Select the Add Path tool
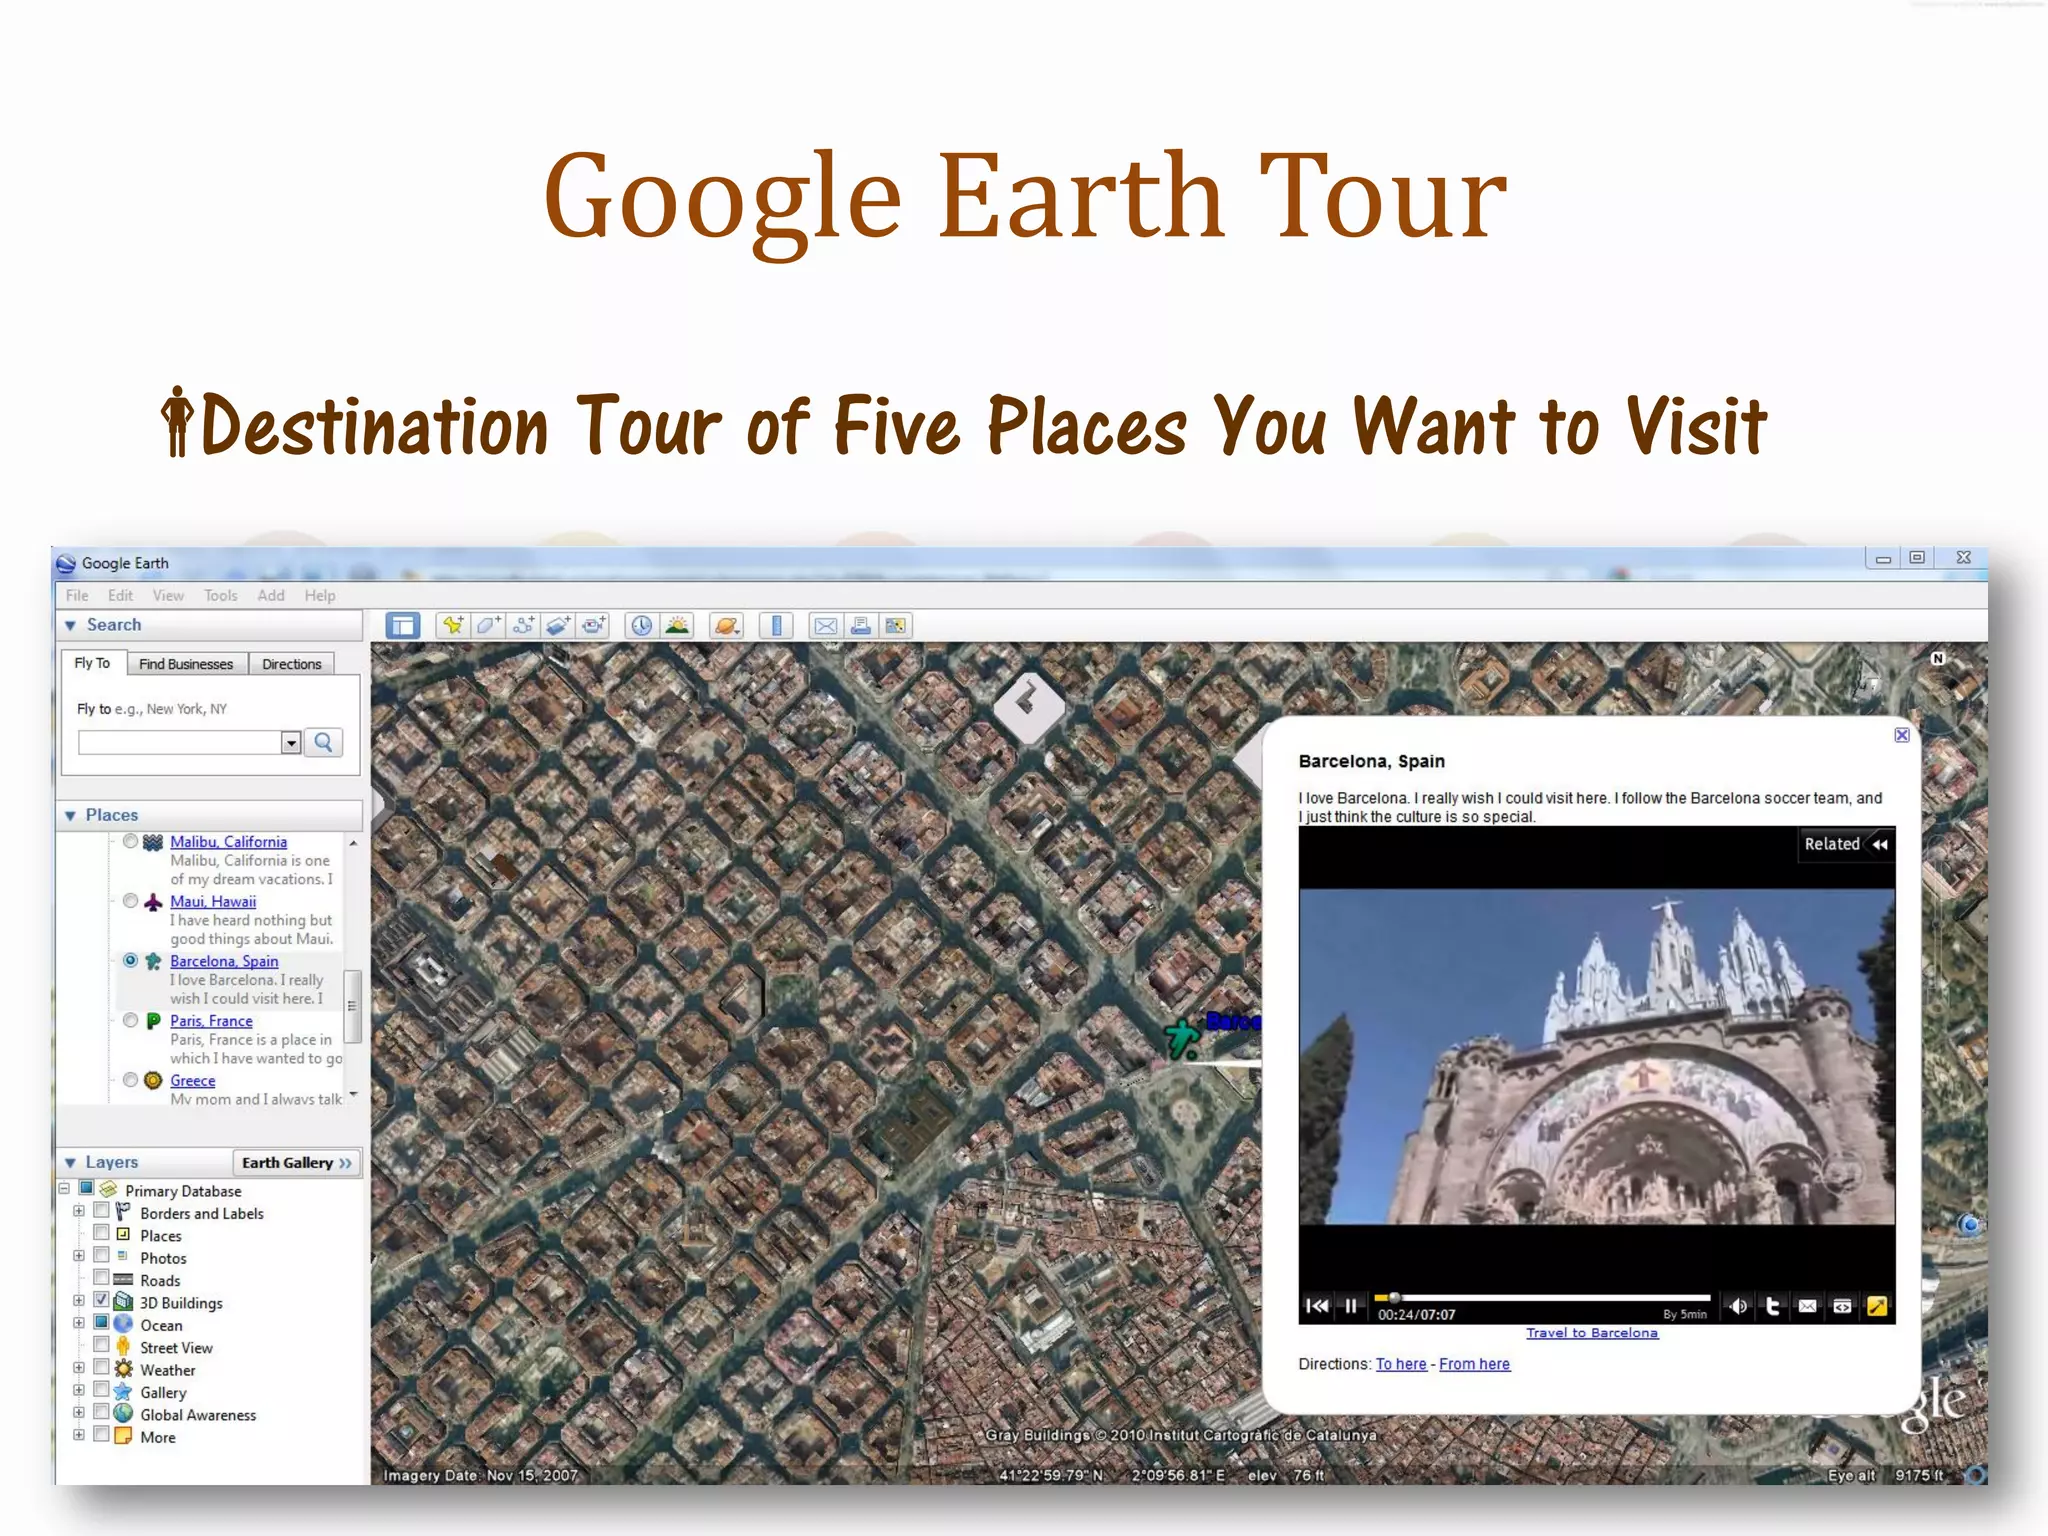This screenshot has width=2048, height=1536. tap(523, 626)
